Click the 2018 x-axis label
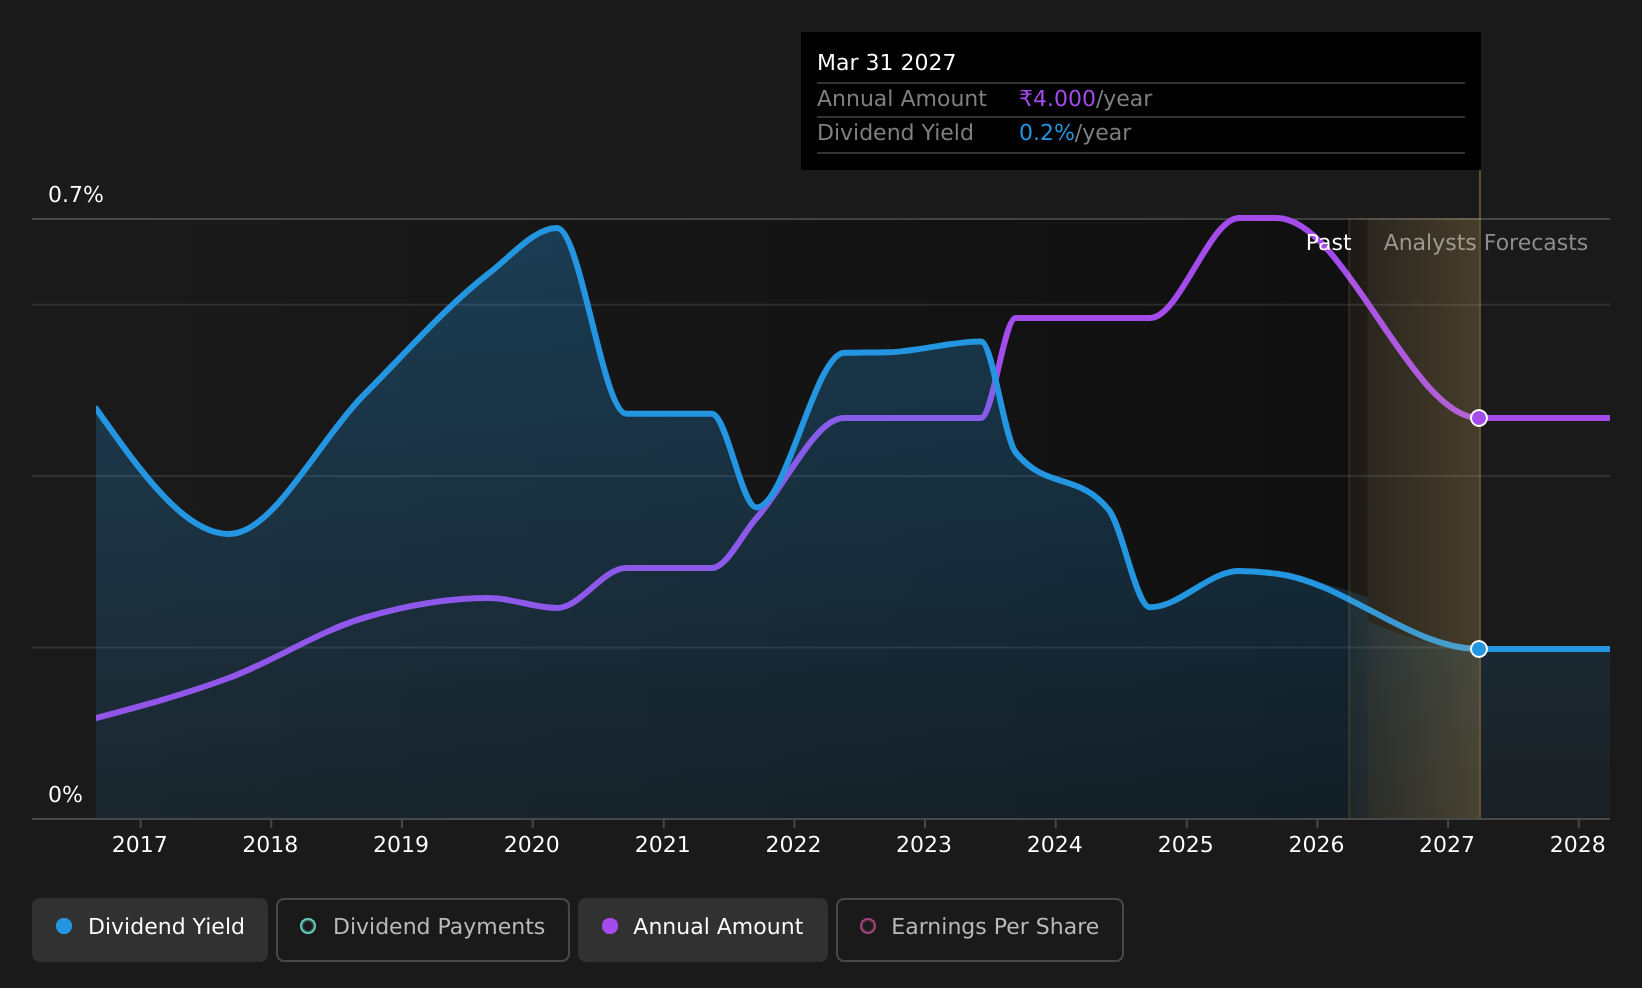 point(270,845)
